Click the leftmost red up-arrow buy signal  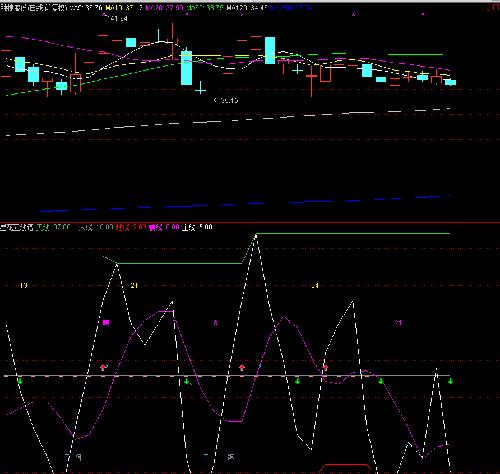click(103, 367)
